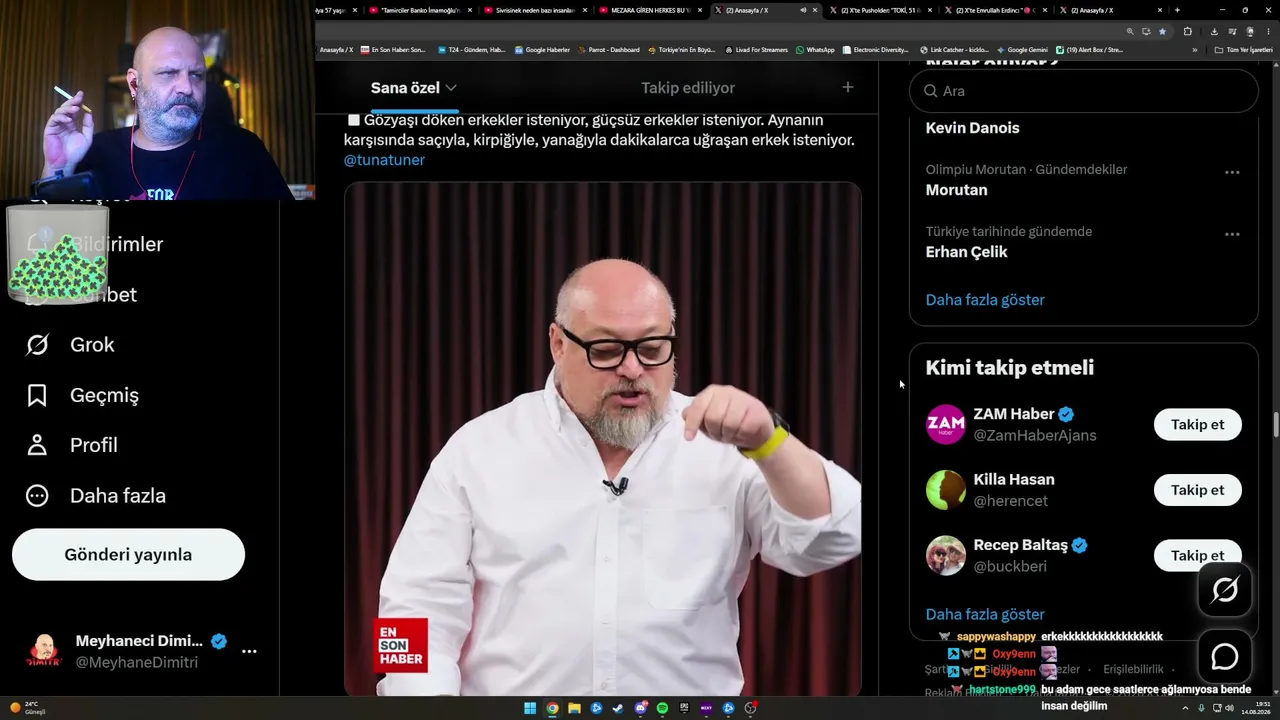Open Tüm Yer İşaretleri bookmarks folder
Screen dimensions: 1280x720
tap(1241, 50)
